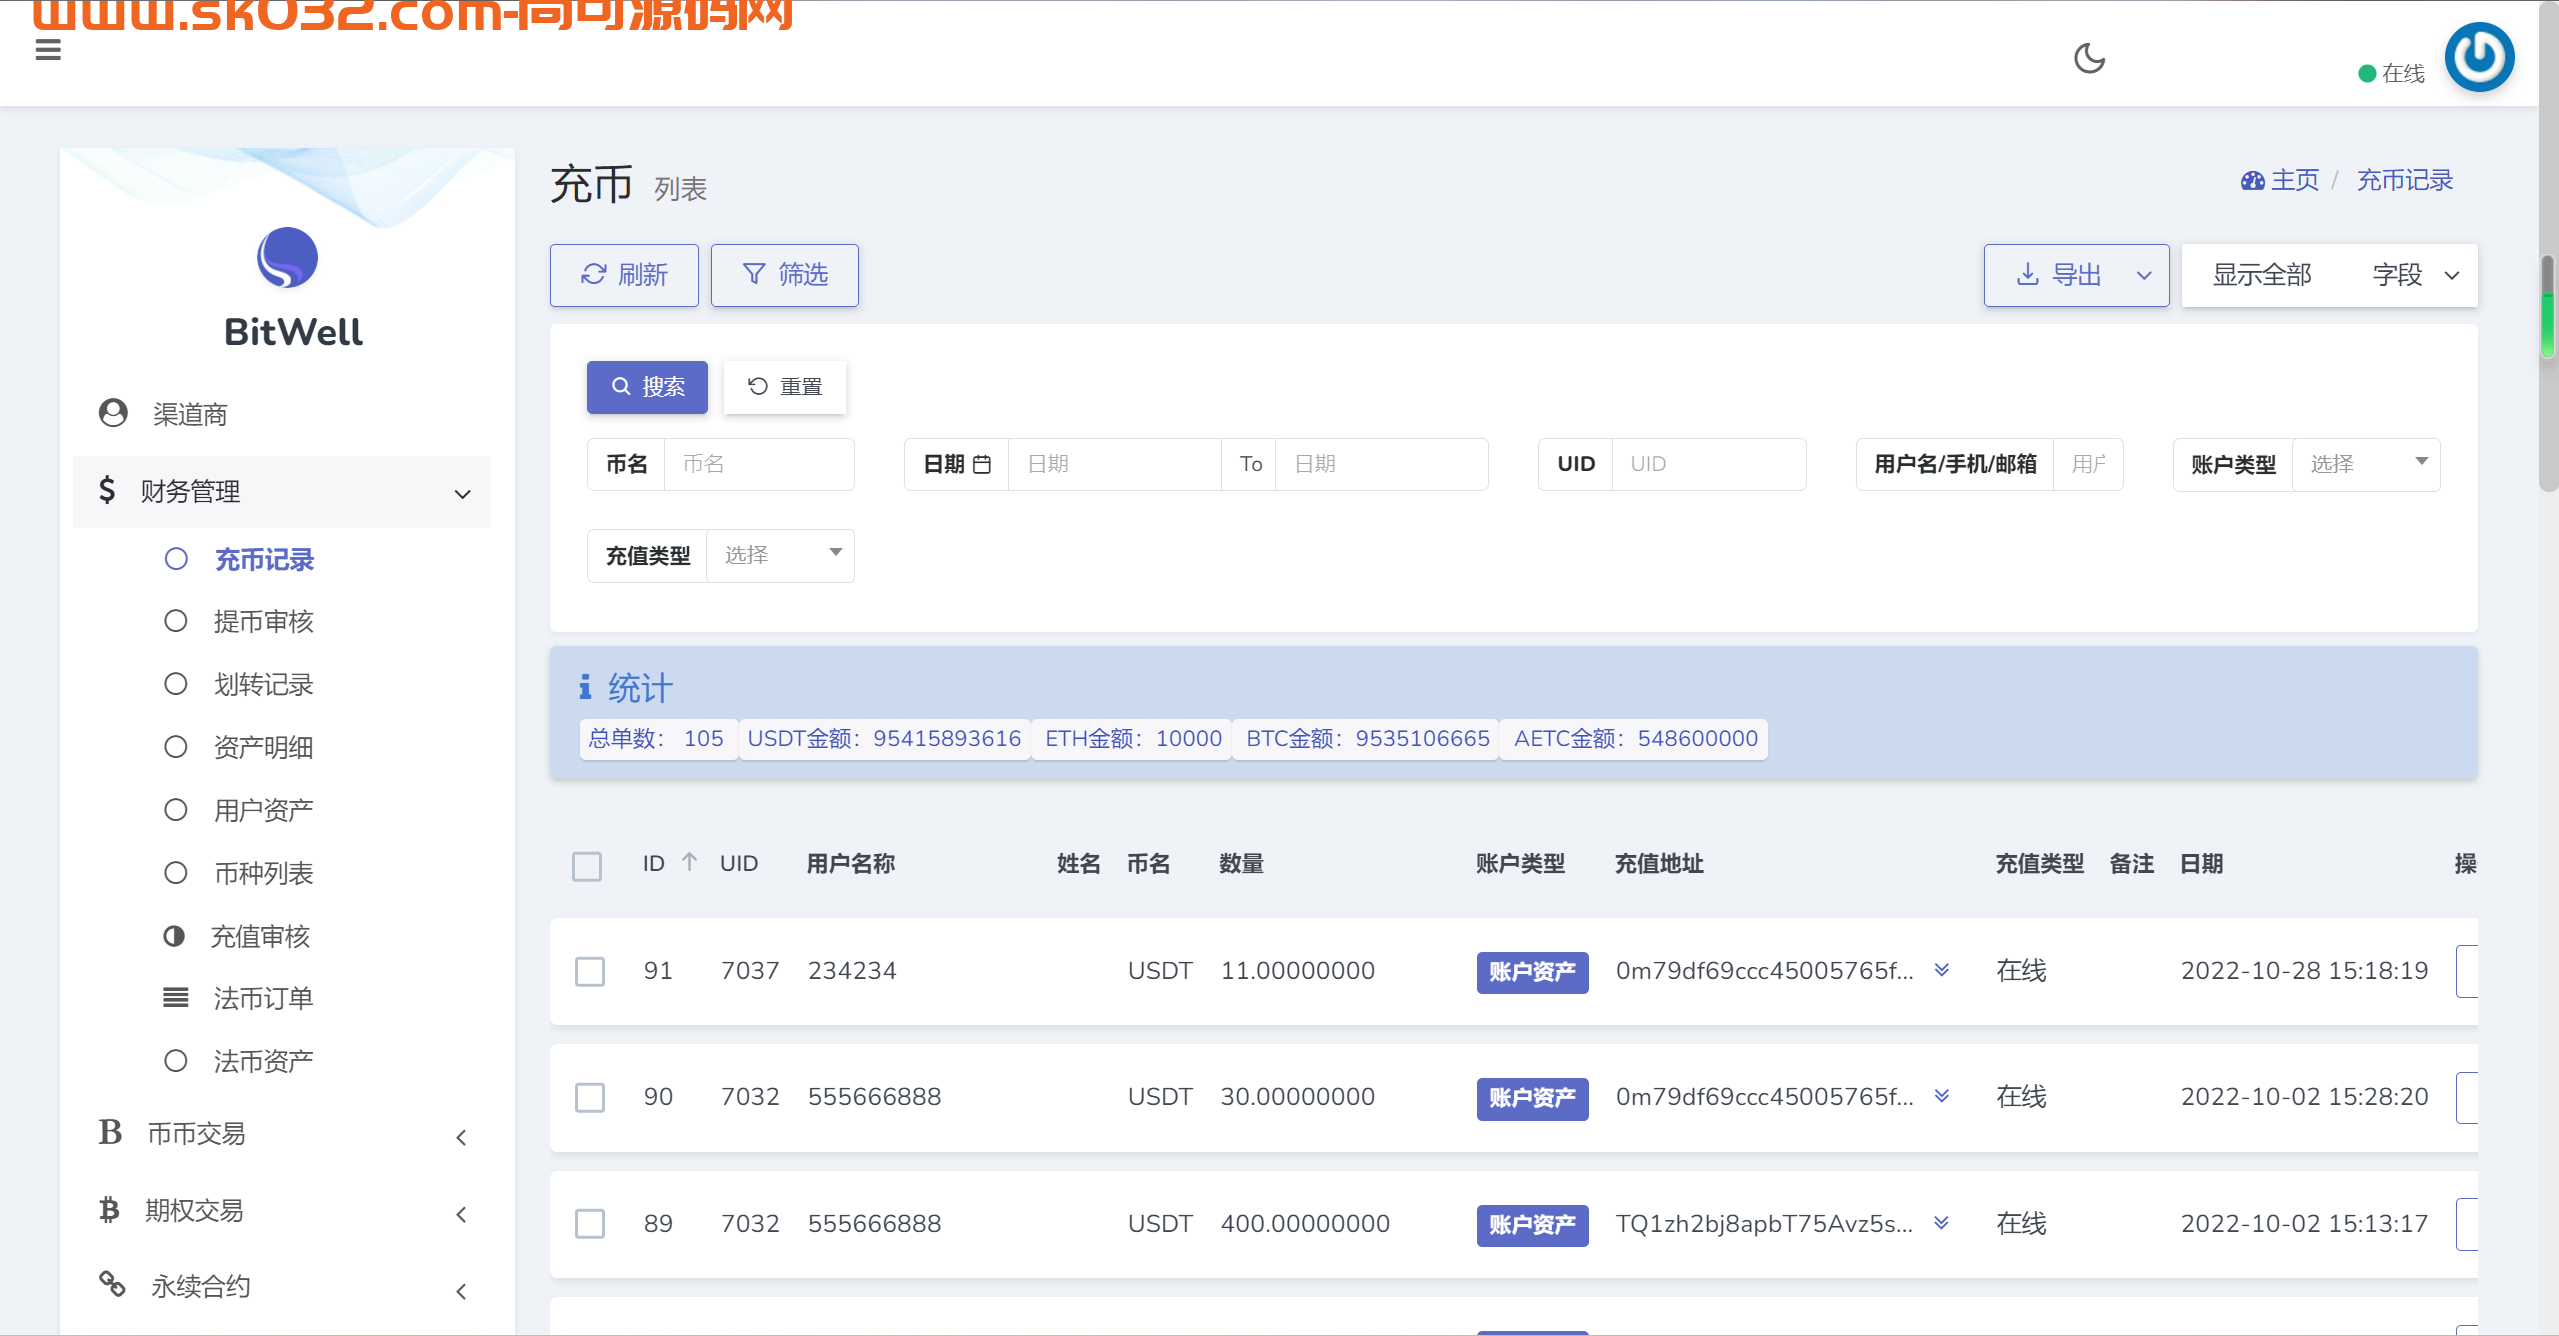Focus the end 日期 field after To
Viewport: 2559px width, 1336px height.
(x=1382, y=464)
